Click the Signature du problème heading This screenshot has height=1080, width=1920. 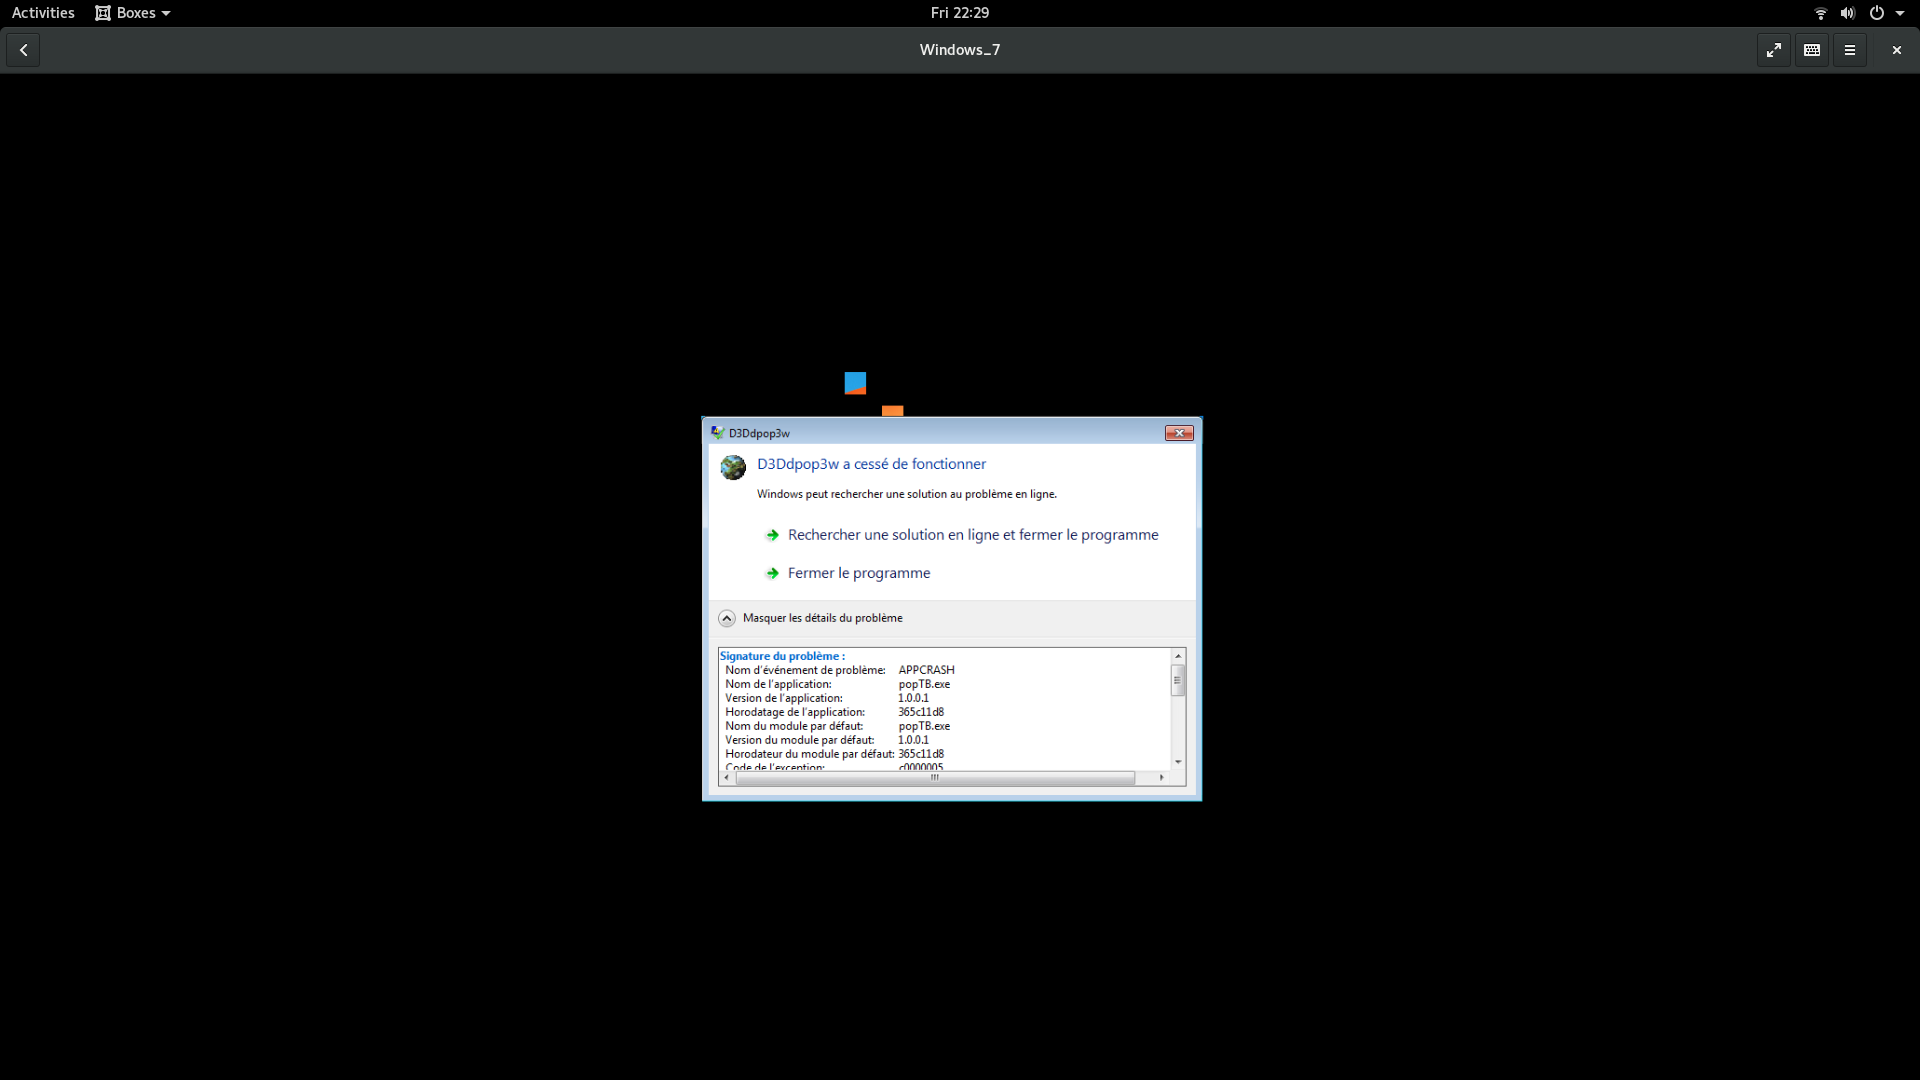pos(782,656)
